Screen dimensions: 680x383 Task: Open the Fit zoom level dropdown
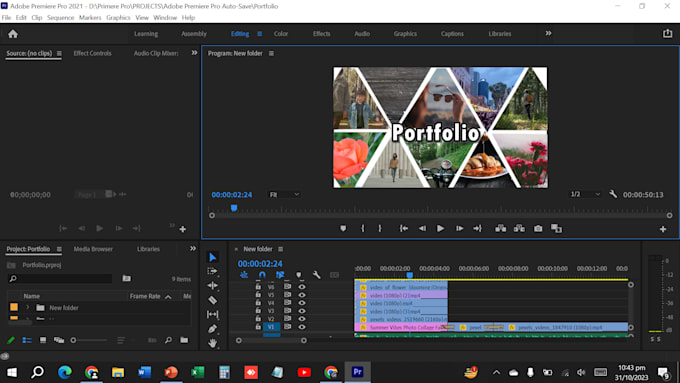(x=284, y=194)
